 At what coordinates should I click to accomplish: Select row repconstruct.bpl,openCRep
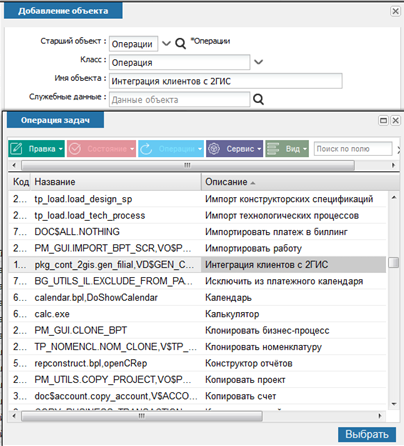197,363
